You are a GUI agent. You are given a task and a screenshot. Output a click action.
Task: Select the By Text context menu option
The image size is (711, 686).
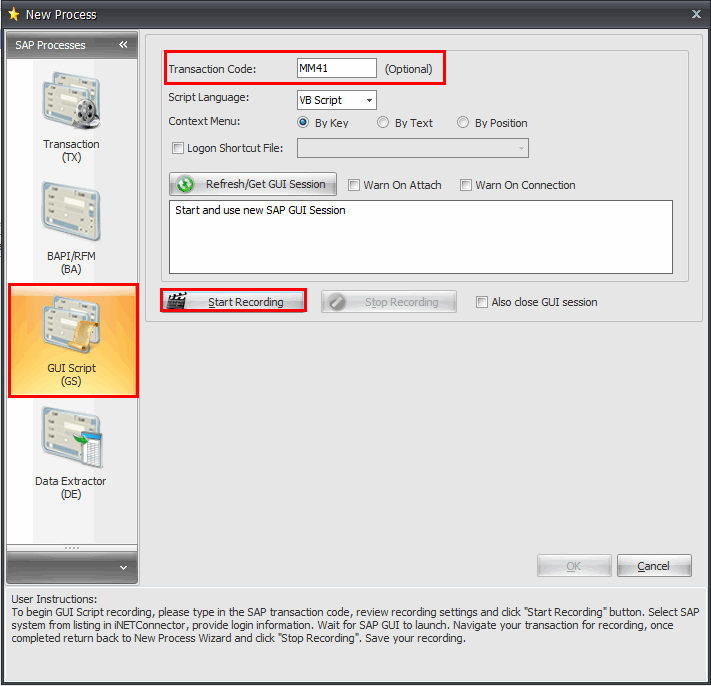383,123
